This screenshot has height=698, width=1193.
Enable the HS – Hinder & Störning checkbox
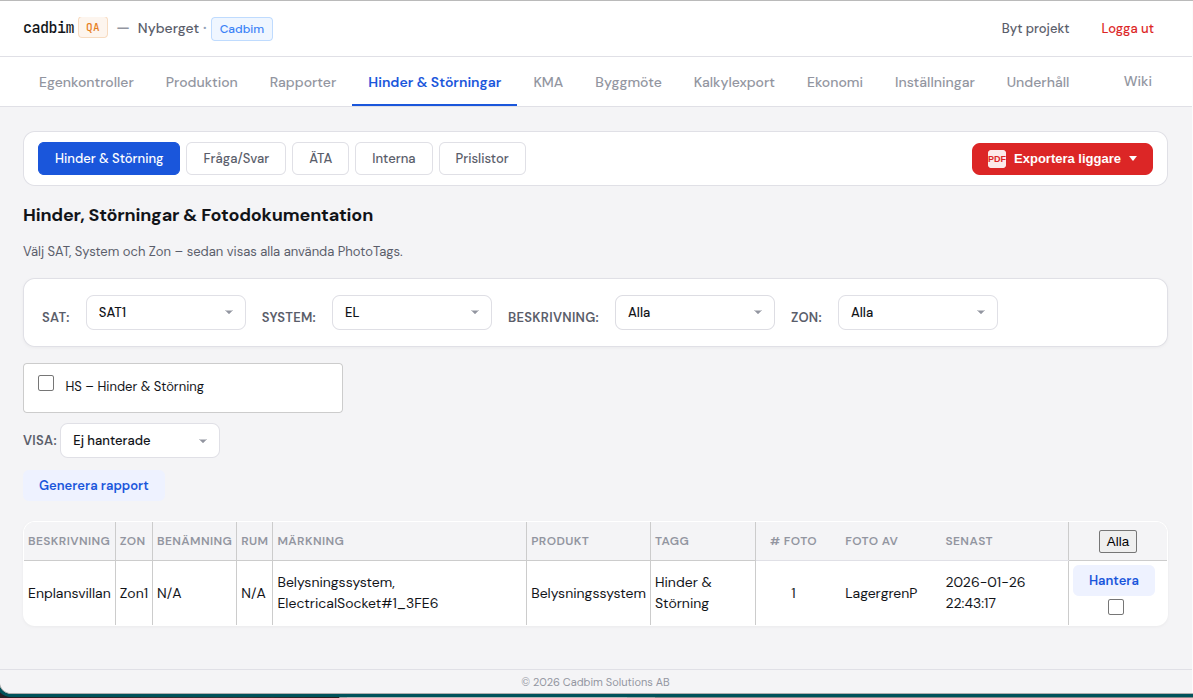click(x=46, y=383)
